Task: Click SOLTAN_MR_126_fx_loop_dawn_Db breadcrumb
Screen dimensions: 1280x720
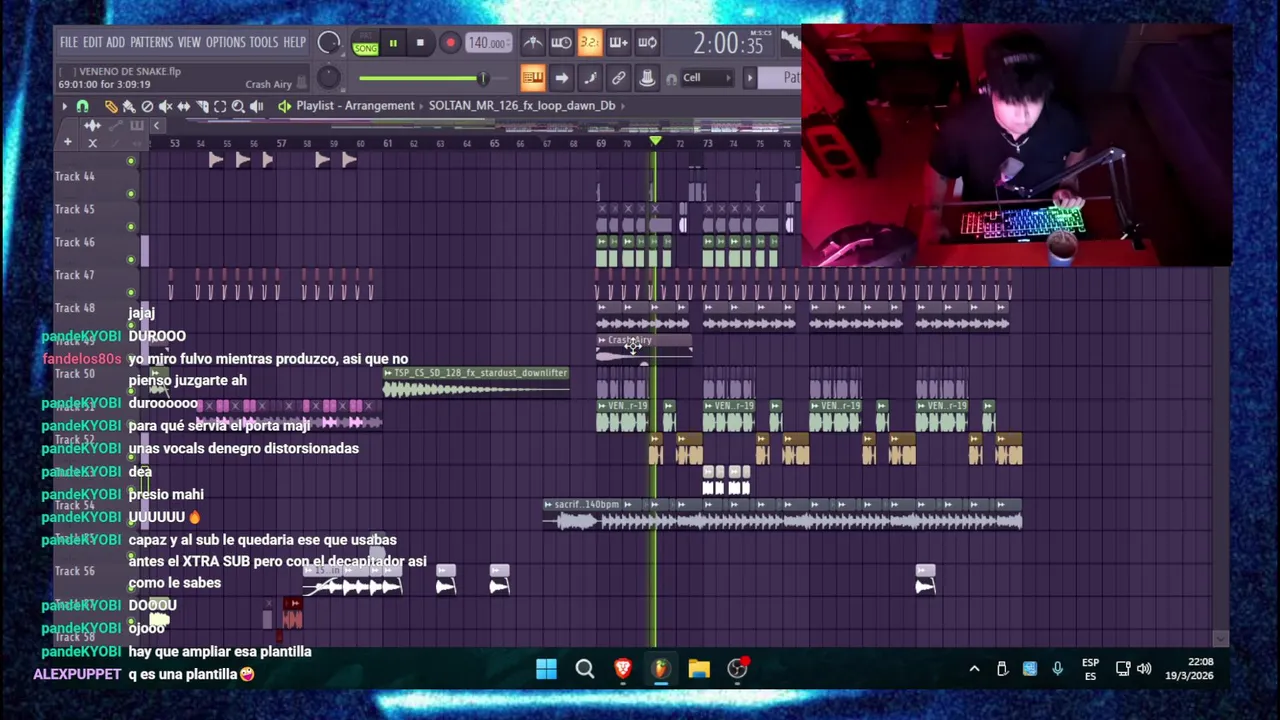Action: pos(522,105)
